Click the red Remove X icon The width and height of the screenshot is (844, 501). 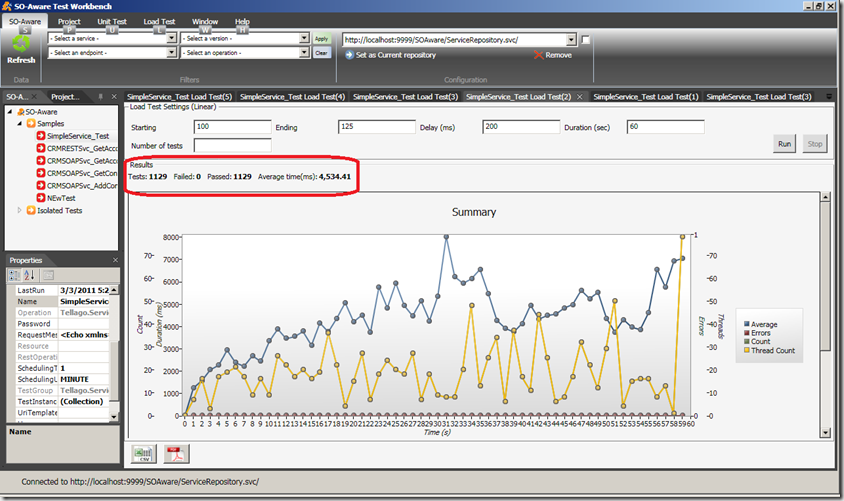pos(538,55)
